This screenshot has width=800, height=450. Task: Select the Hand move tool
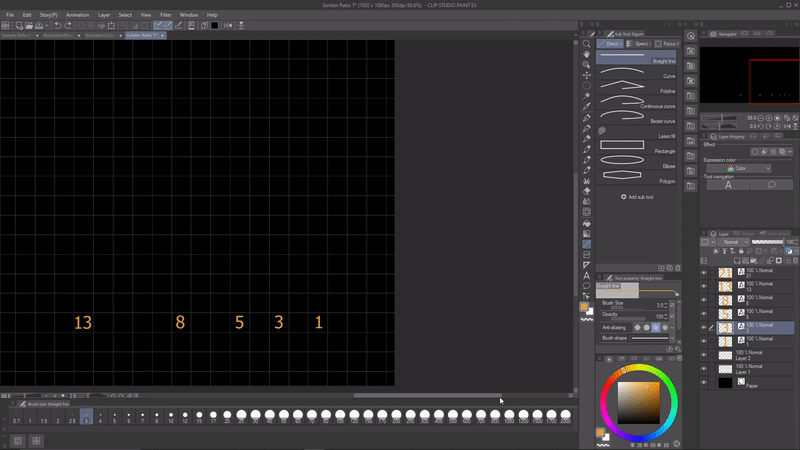pyautogui.click(x=587, y=54)
